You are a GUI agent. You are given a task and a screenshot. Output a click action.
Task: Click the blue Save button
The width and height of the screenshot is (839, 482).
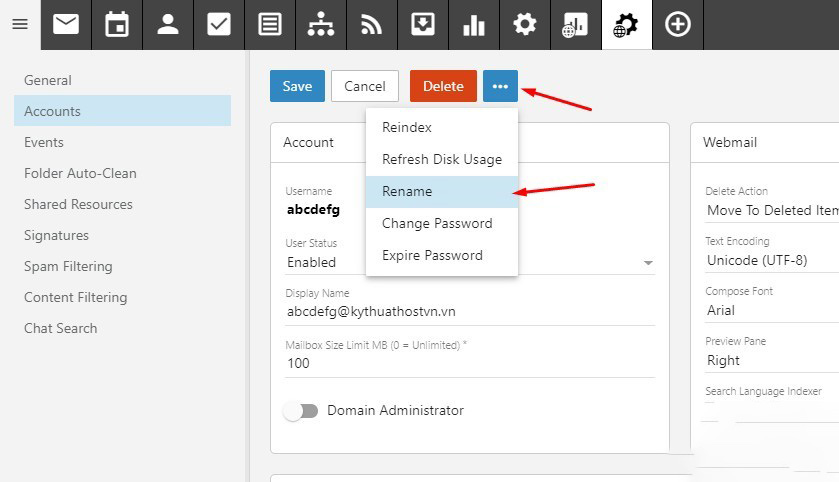[297, 86]
